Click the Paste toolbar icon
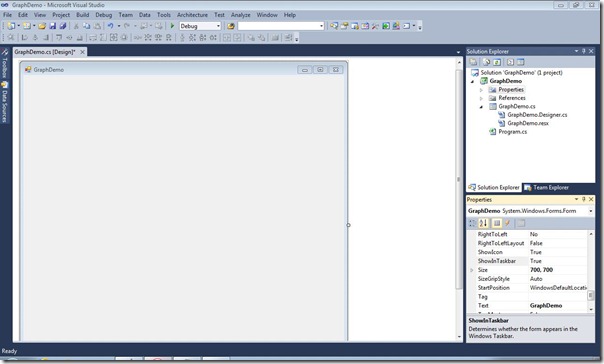This screenshot has height=364, width=604. pyautogui.click(x=97, y=26)
